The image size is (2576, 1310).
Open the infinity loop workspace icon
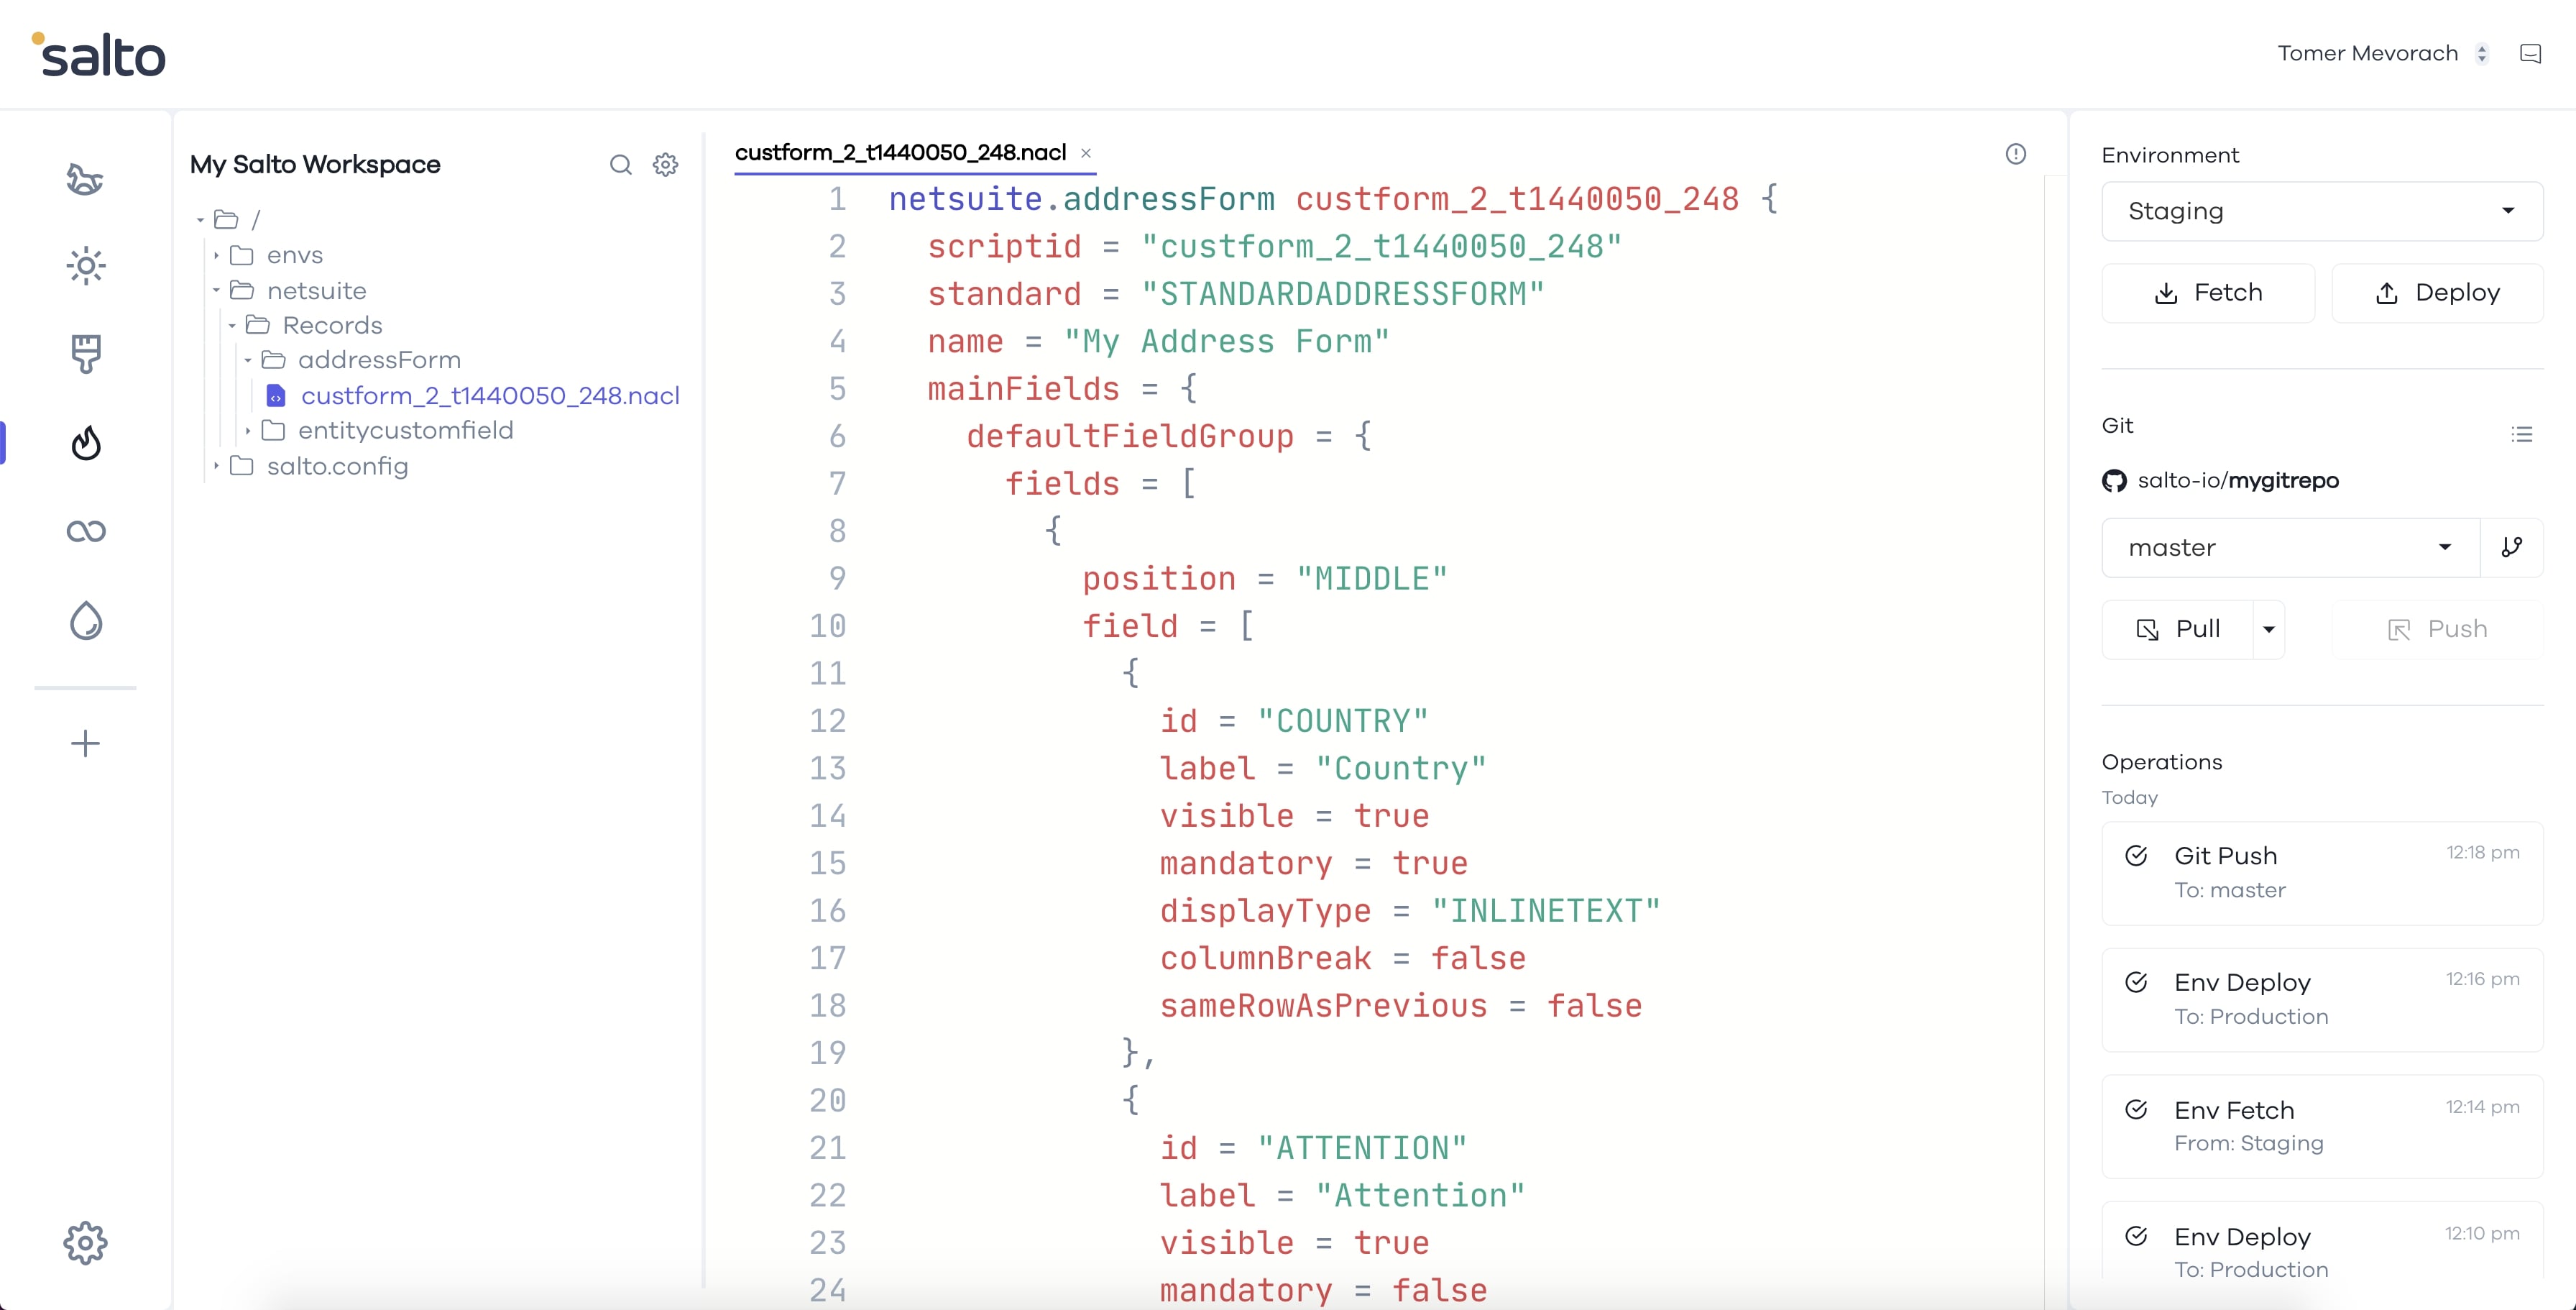click(86, 531)
